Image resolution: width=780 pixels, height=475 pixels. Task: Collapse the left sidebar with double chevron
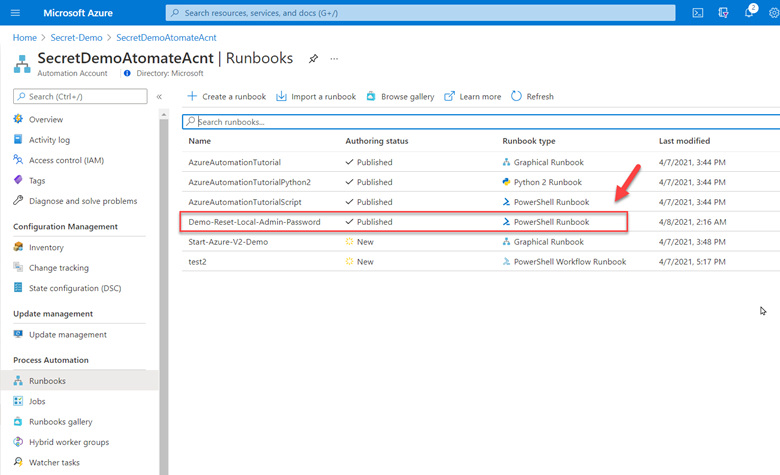[159, 97]
